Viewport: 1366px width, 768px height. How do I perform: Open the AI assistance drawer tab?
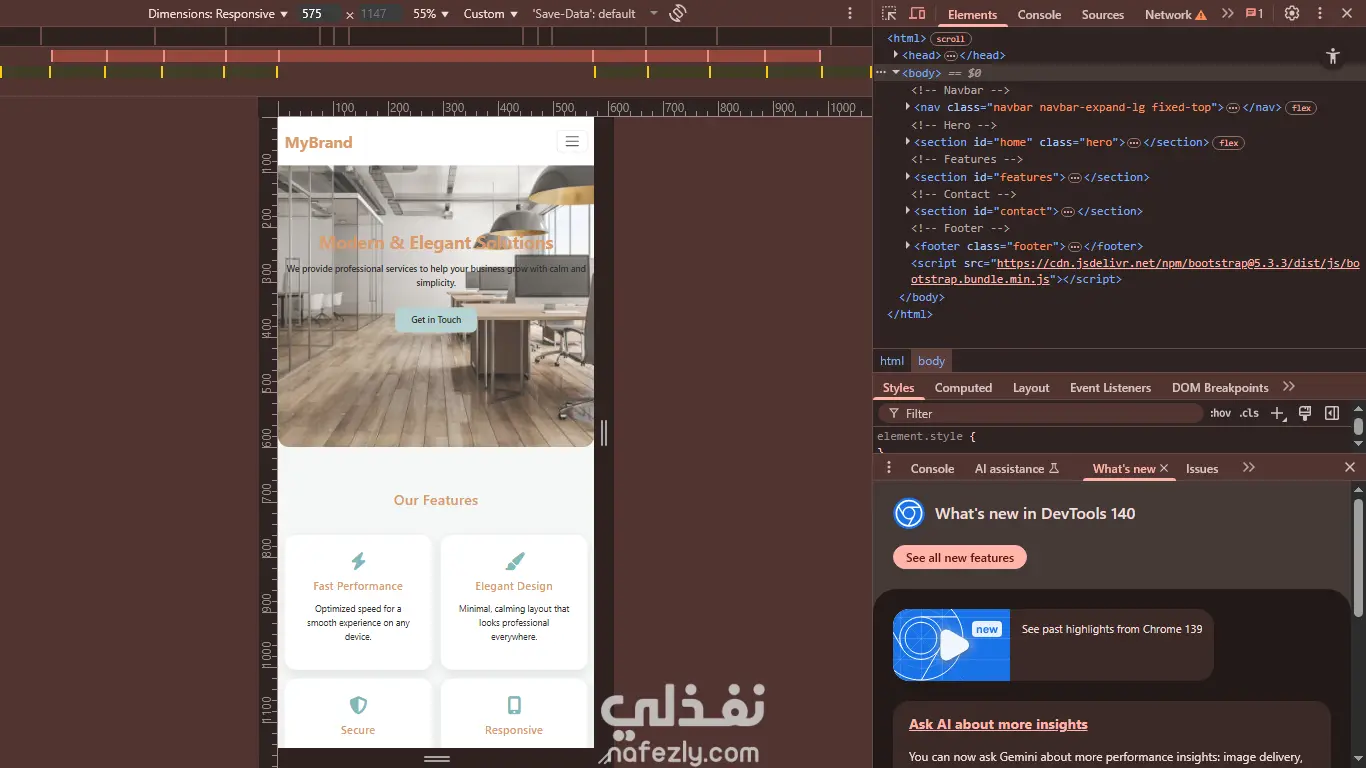coord(1016,468)
